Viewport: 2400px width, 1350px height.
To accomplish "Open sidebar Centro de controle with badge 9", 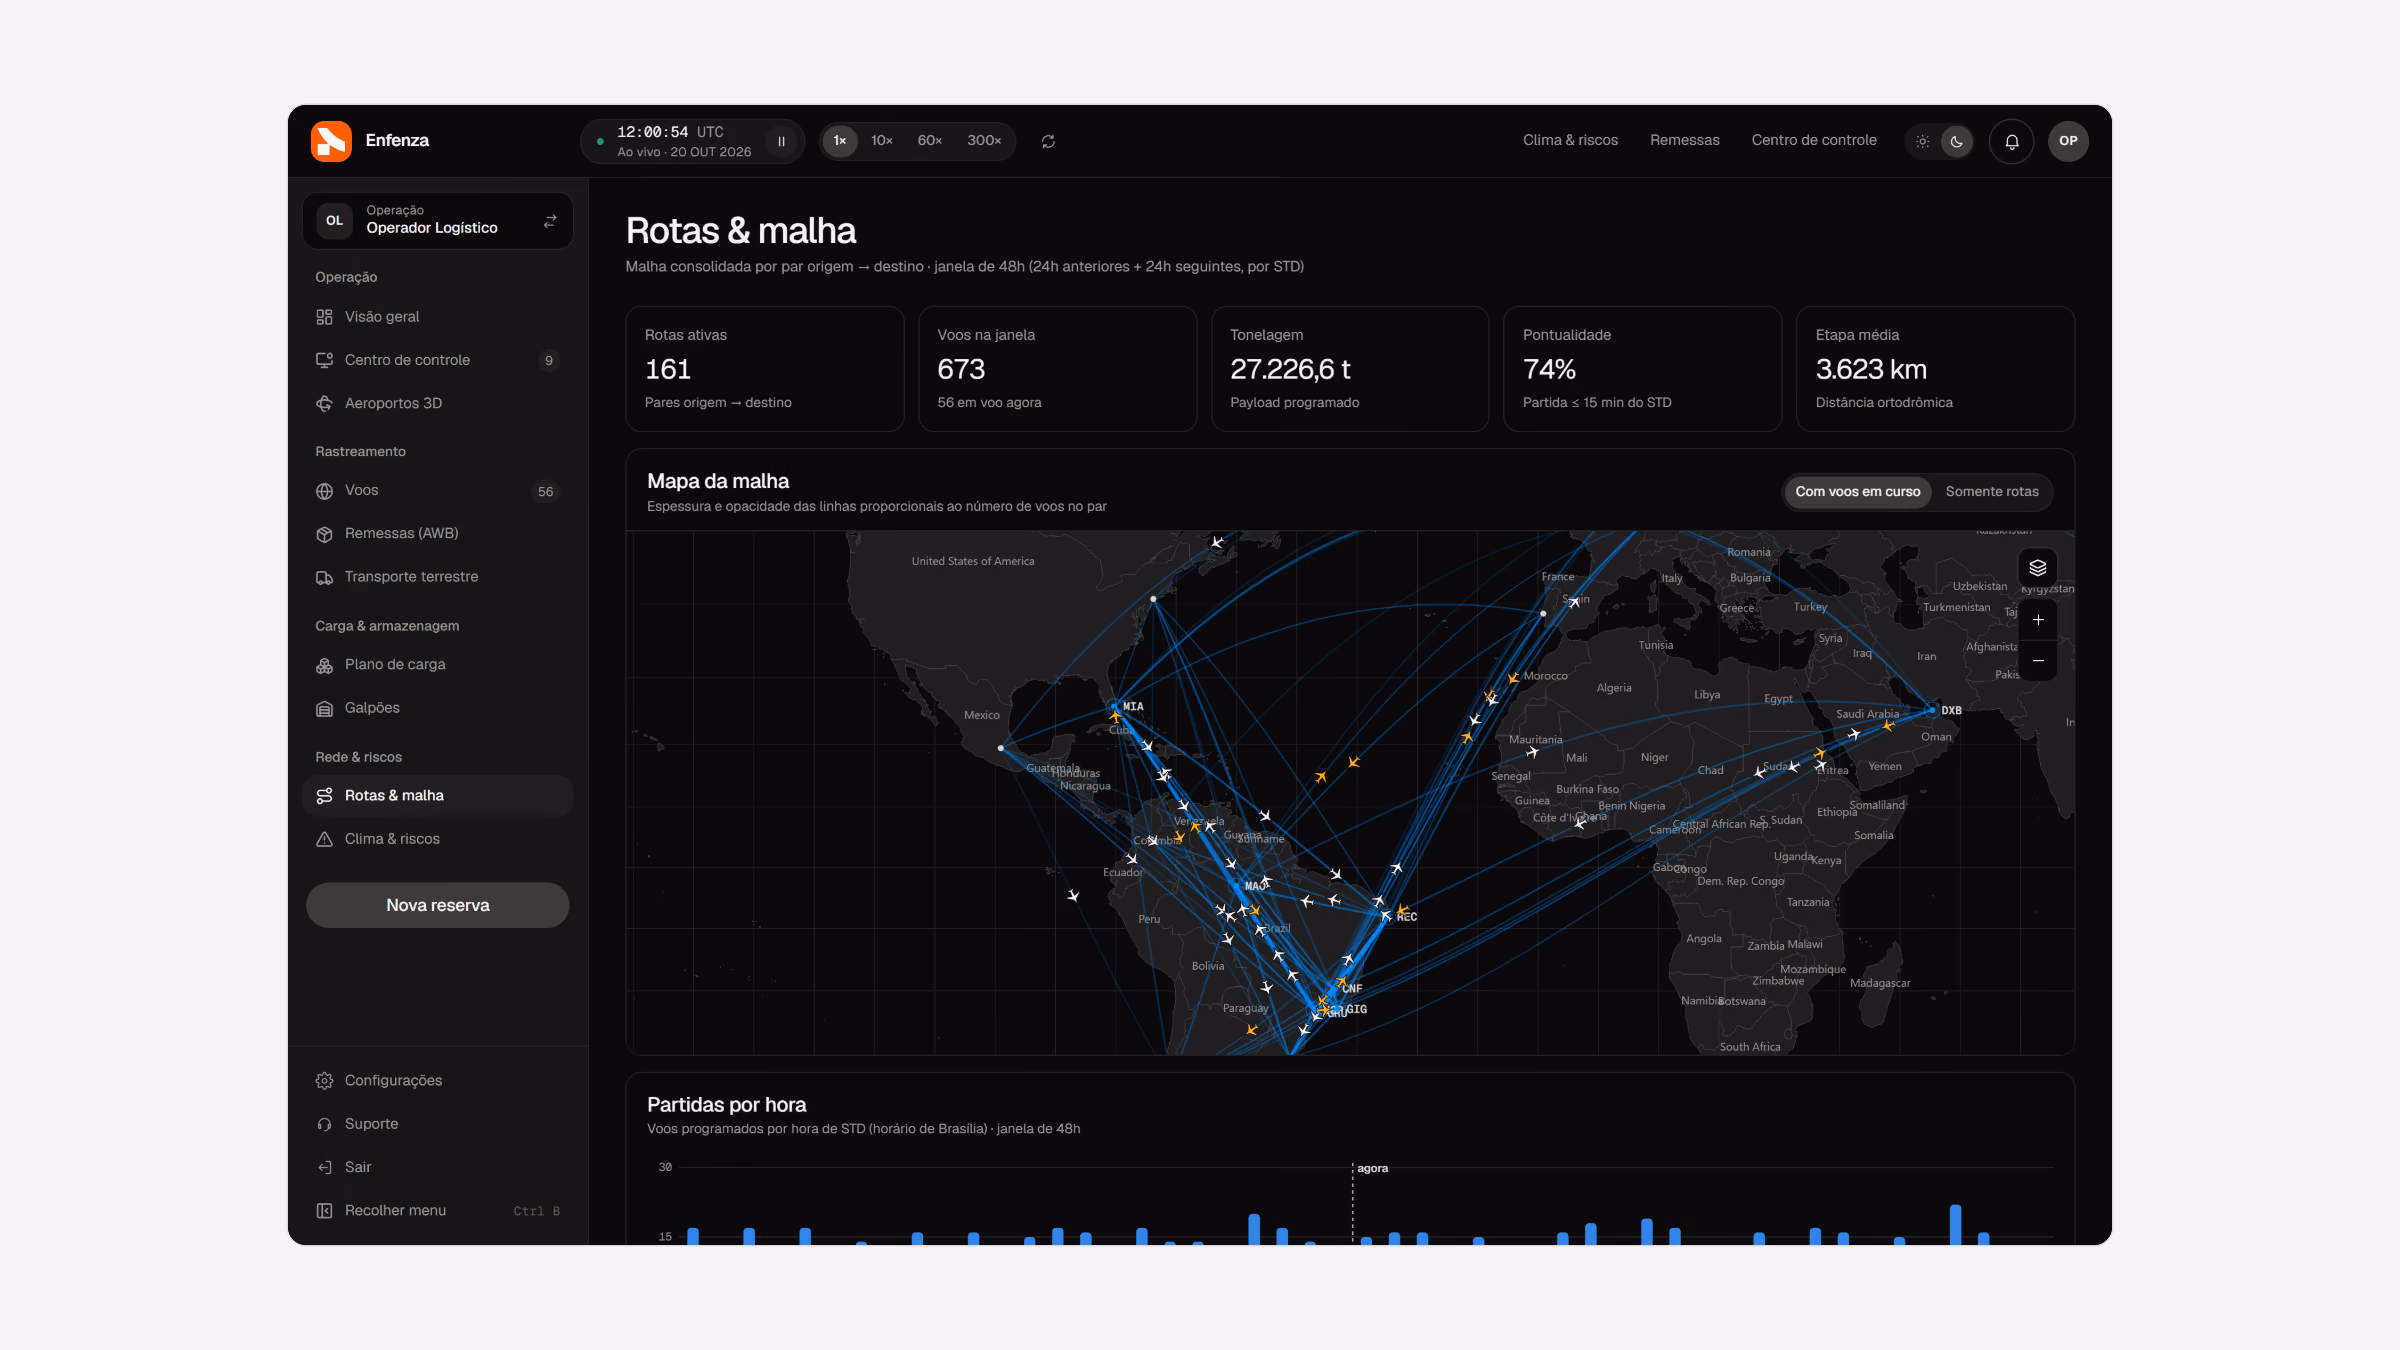I will click(437, 360).
